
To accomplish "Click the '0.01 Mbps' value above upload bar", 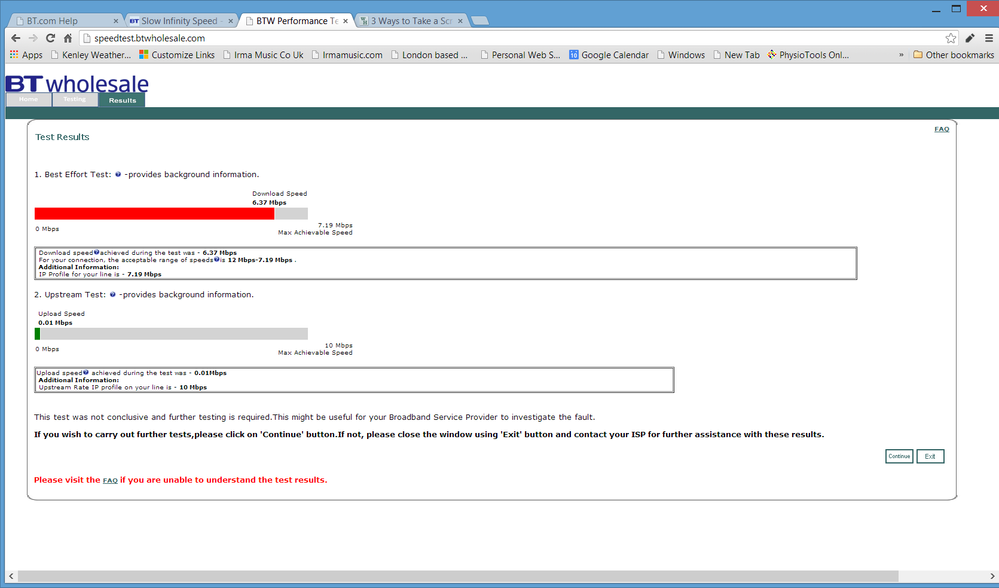I will click(x=55, y=323).
